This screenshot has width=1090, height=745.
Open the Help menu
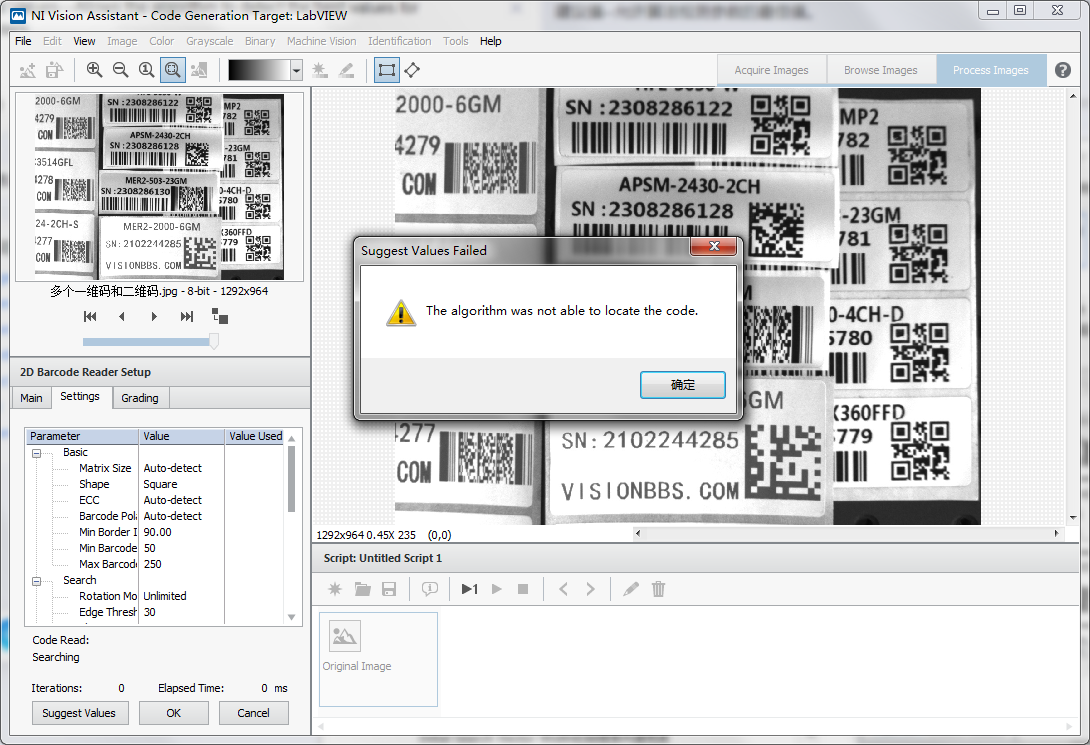coord(490,41)
